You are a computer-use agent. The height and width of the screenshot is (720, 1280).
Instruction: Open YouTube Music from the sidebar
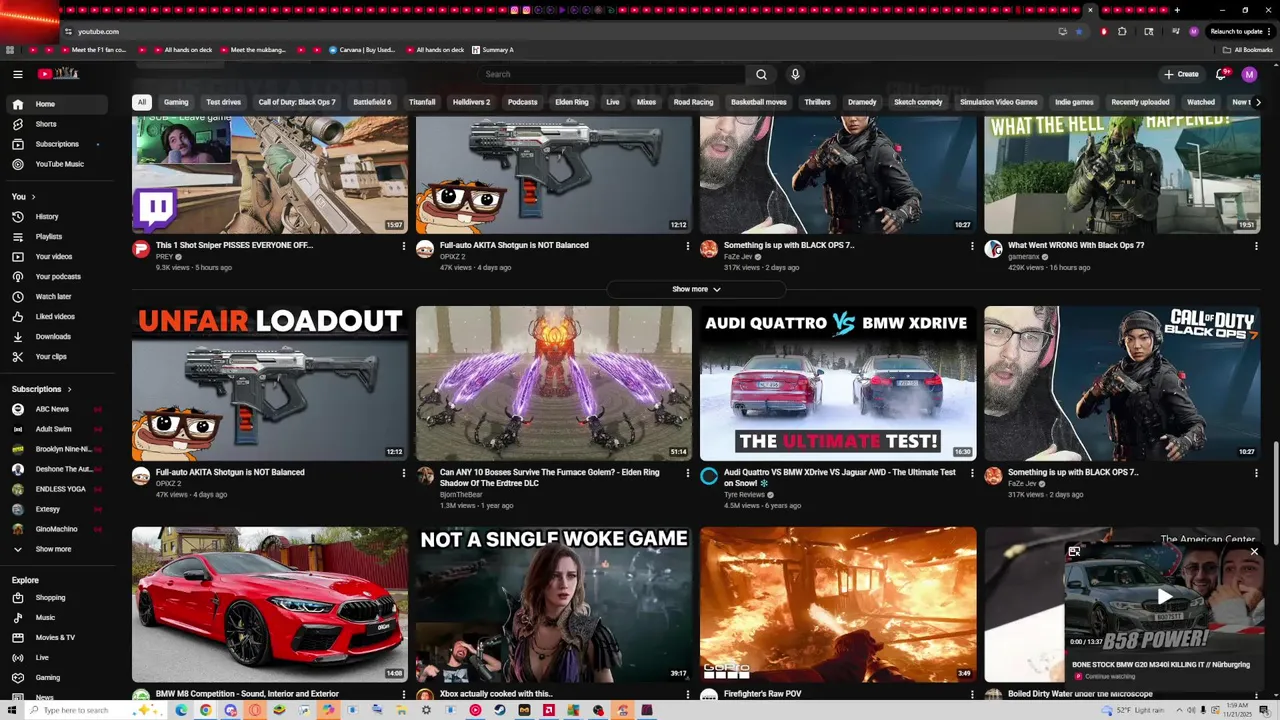point(55,164)
